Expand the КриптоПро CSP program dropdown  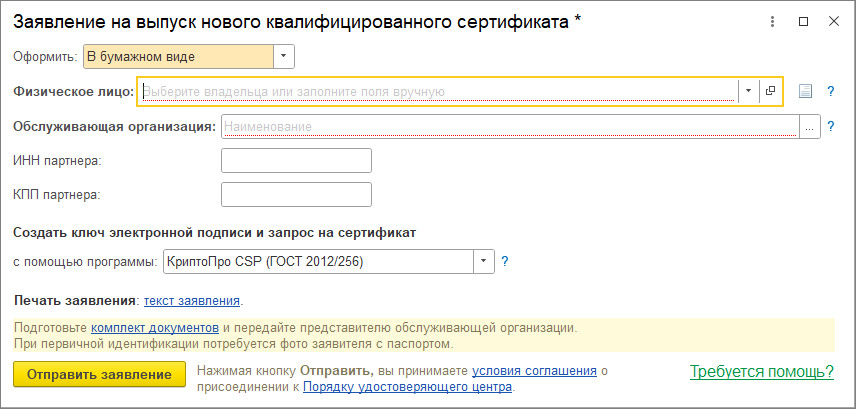[484, 262]
